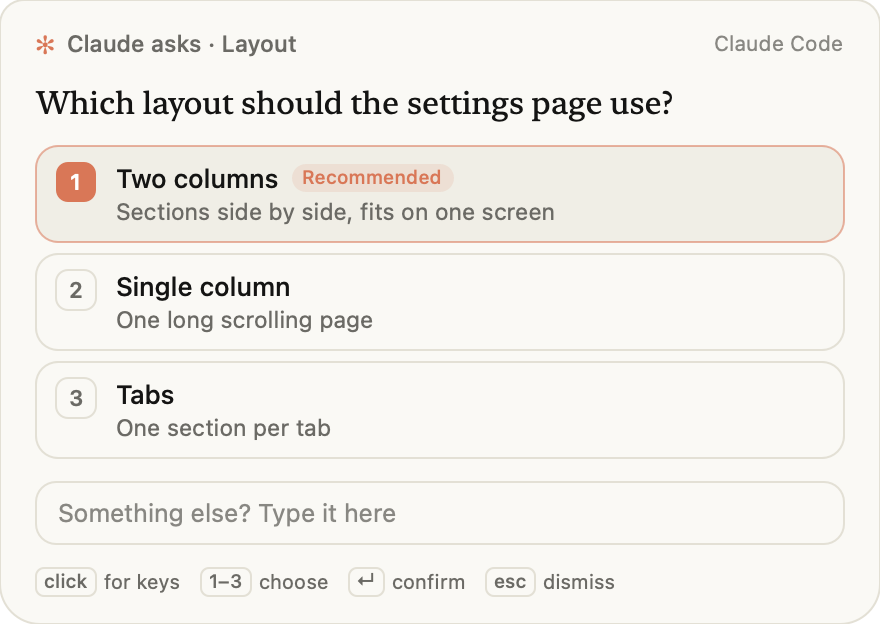Click the number 1 badge
The width and height of the screenshot is (880, 624).
click(x=76, y=182)
